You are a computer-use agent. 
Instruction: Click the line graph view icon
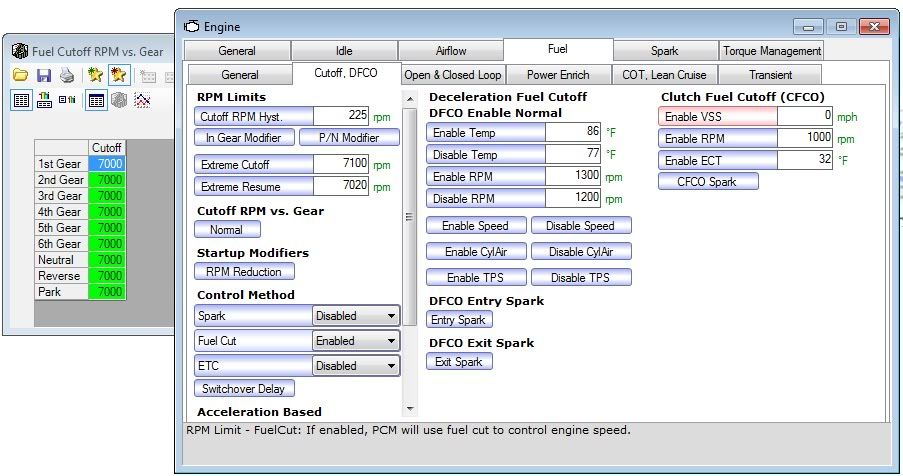(x=142, y=100)
